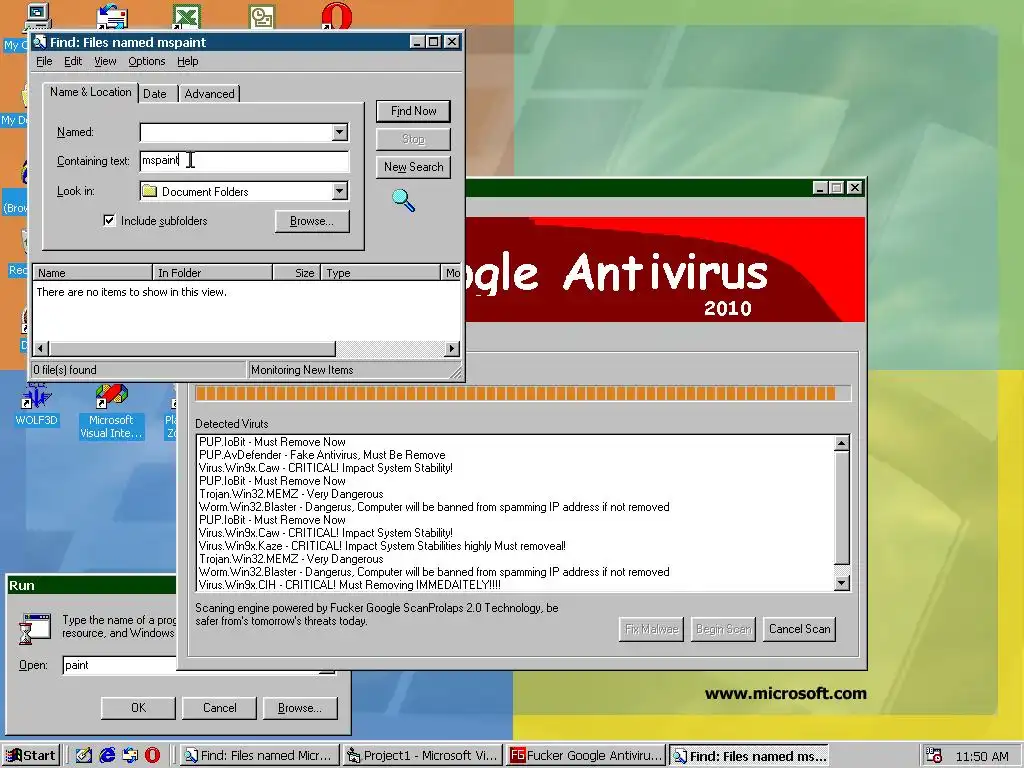Select Virus.Win9x.CIH Must Removing IMMEDAITELY entry

point(349,585)
